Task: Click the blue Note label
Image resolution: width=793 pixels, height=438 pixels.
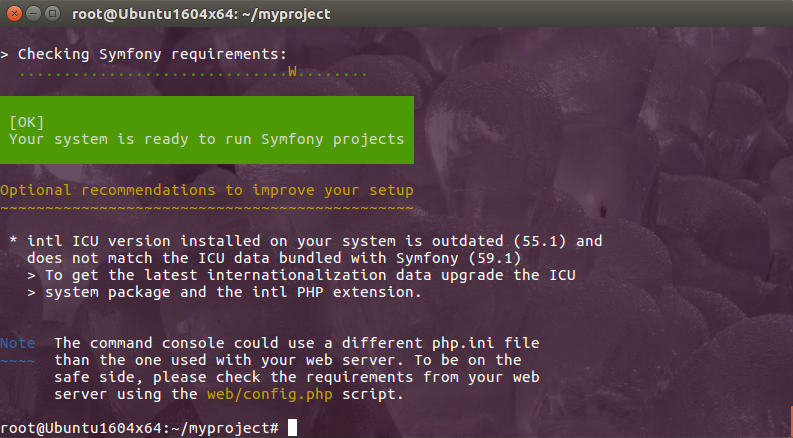Action: pos(18,343)
